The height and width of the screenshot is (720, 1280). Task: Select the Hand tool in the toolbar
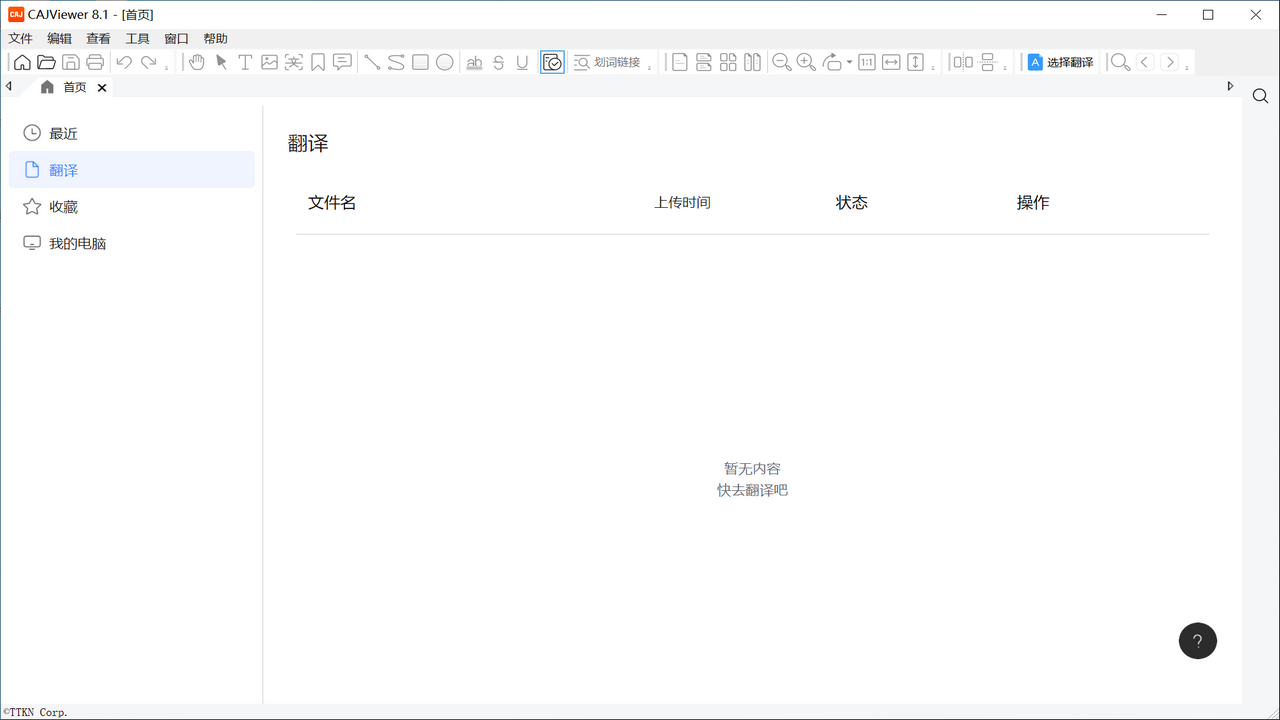pyautogui.click(x=196, y=62)
